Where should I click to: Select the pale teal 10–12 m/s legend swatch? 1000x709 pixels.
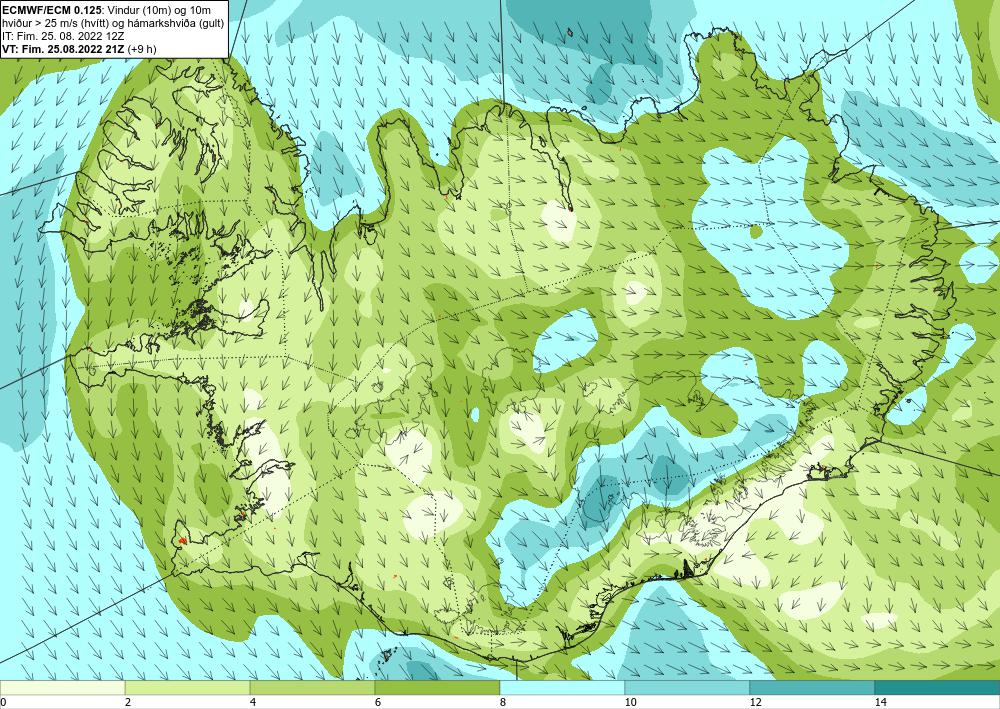point(688,687)
